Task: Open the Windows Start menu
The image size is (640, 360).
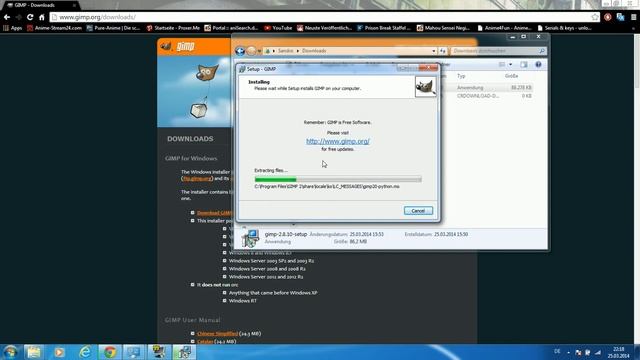Action: pyautogui.click(x=10, y=352)
